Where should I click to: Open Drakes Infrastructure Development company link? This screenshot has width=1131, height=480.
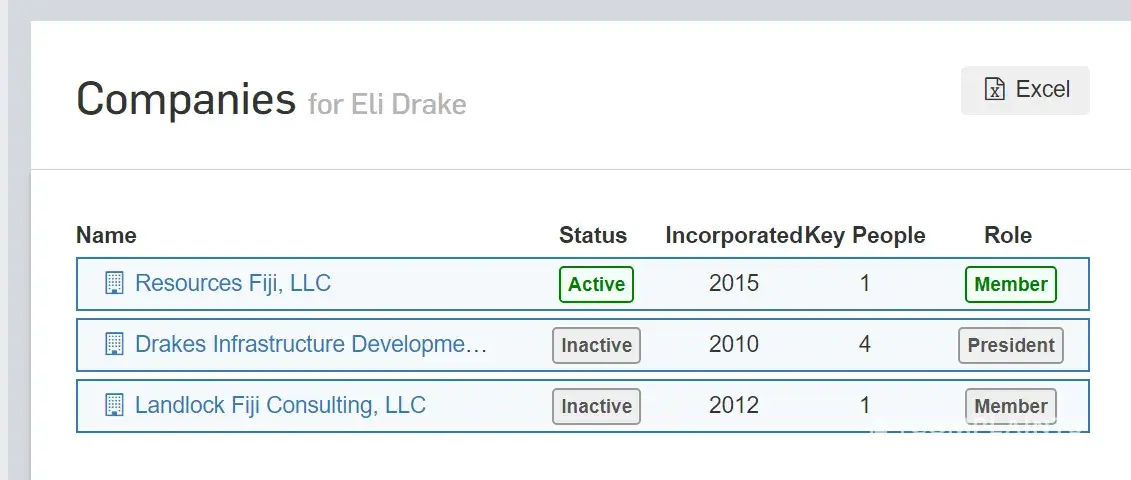tap(311, 345)
